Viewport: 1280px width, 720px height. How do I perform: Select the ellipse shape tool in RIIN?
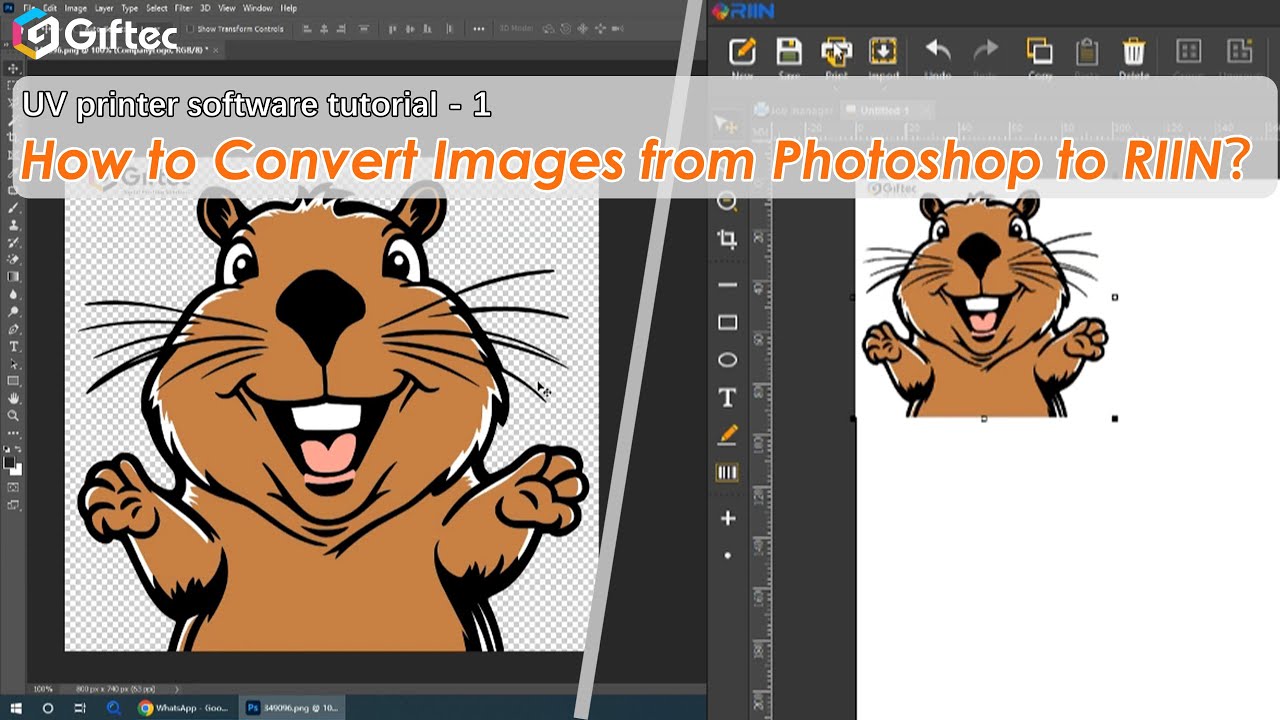727,360
